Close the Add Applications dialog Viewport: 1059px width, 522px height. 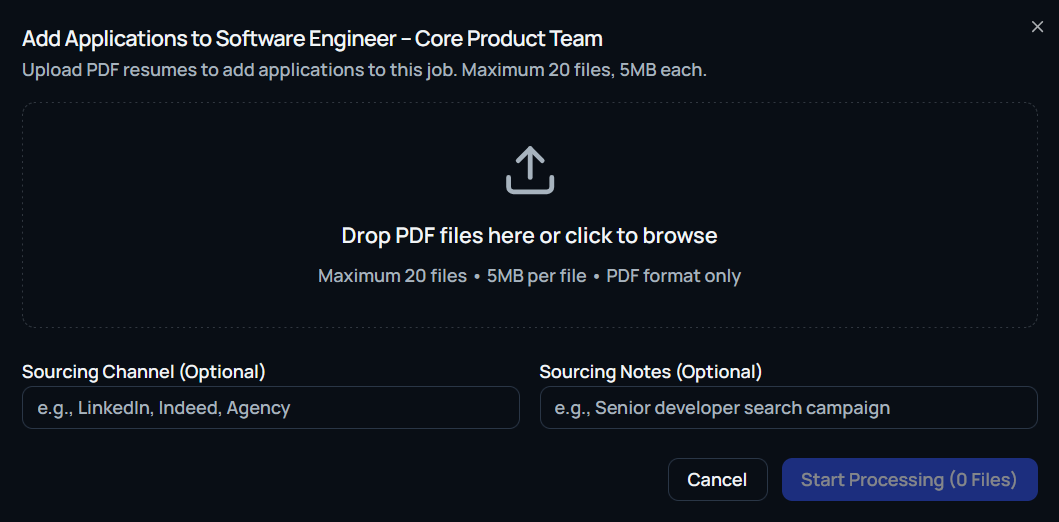pos(1037,27)
